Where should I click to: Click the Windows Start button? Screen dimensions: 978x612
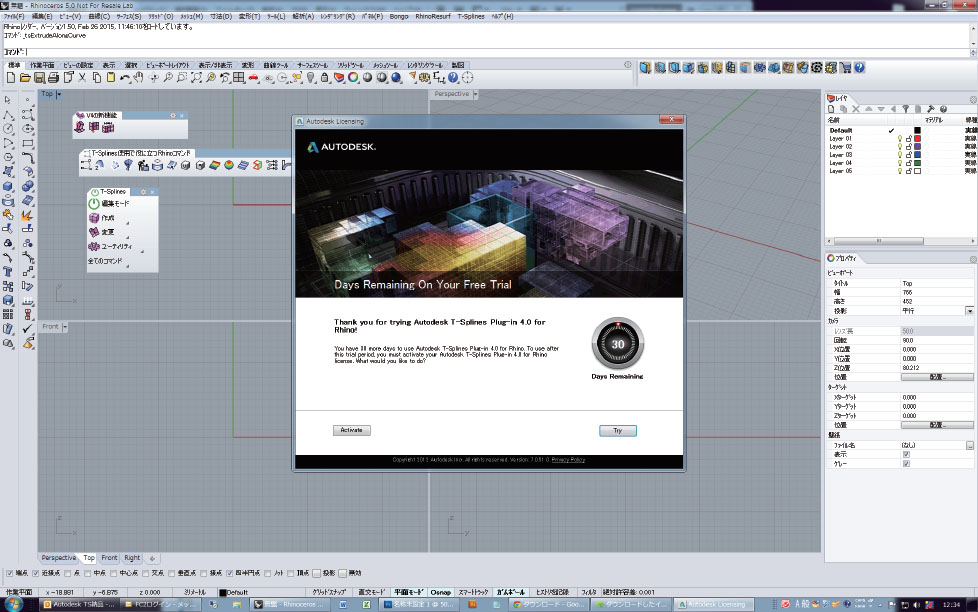point(14,604)
